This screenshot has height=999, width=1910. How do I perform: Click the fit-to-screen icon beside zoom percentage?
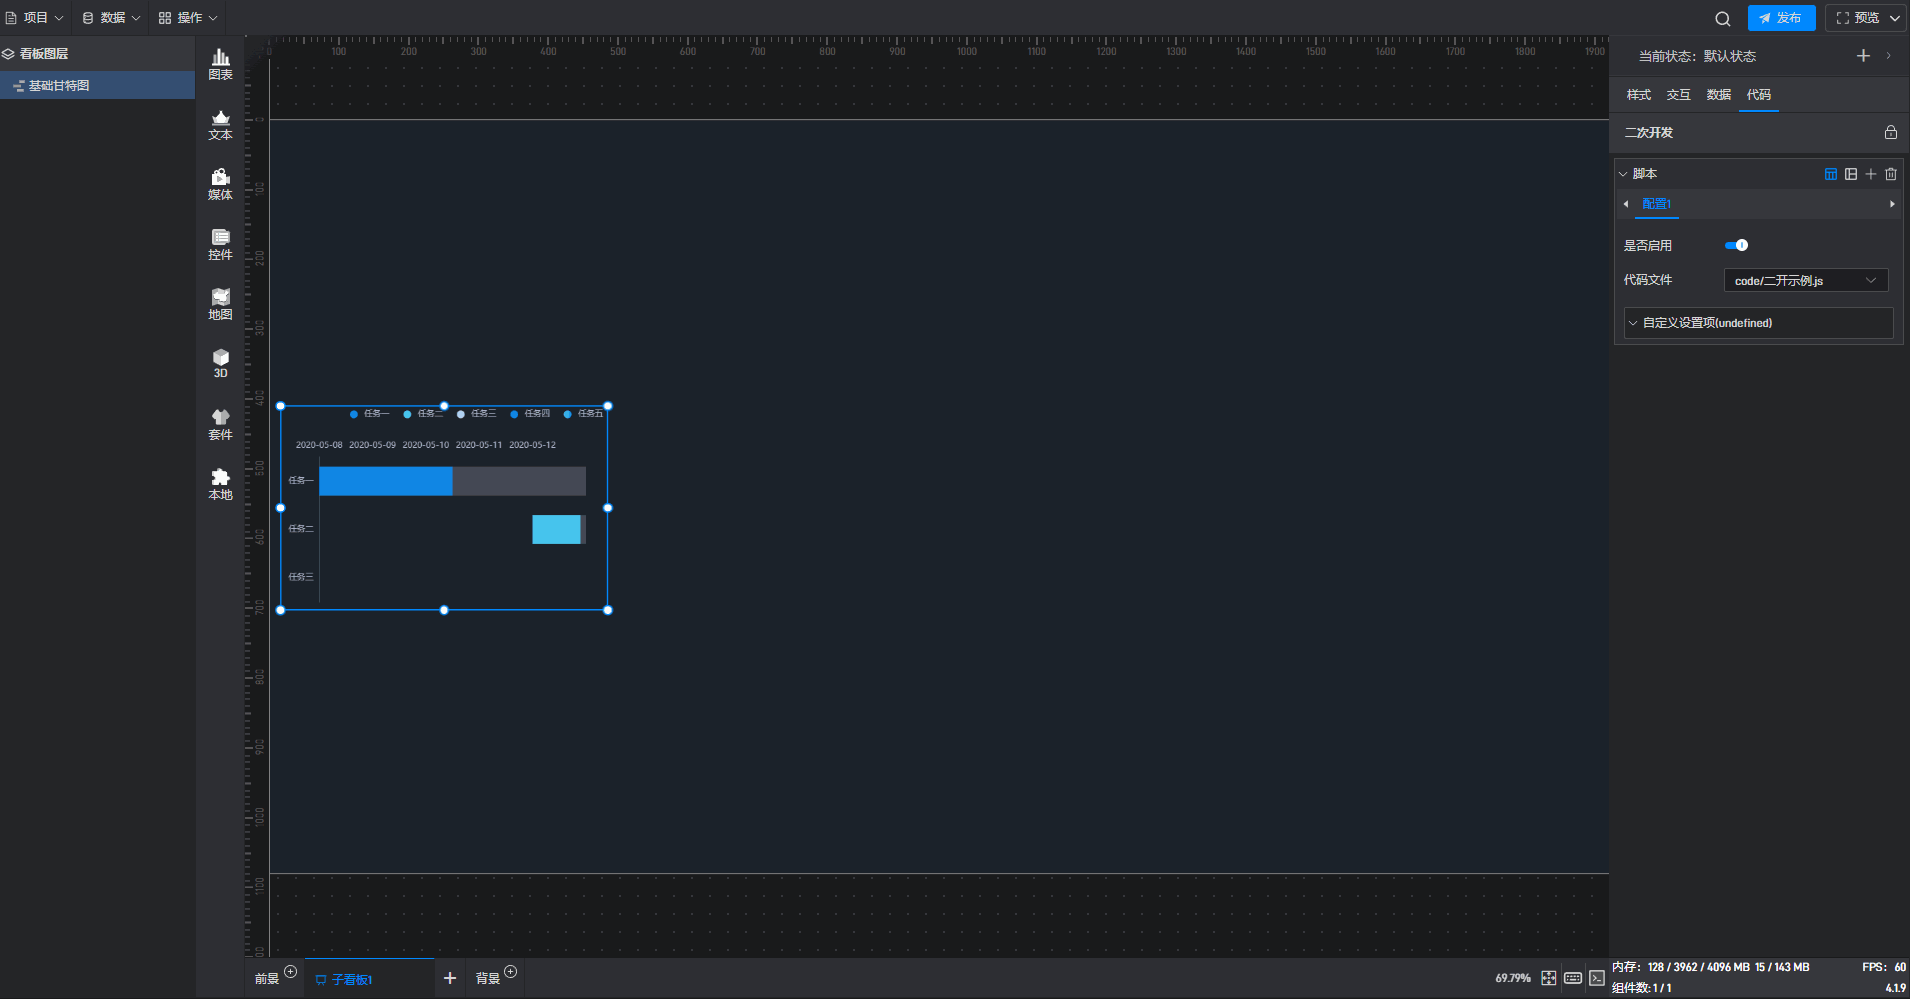[1548, 978]
